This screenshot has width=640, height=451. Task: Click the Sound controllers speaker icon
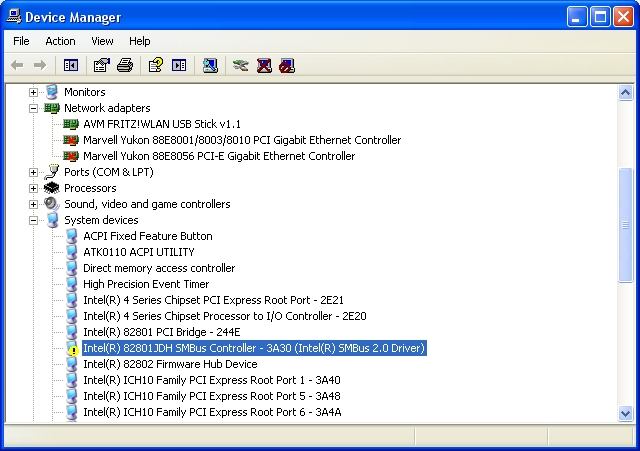tap(52, 204)
